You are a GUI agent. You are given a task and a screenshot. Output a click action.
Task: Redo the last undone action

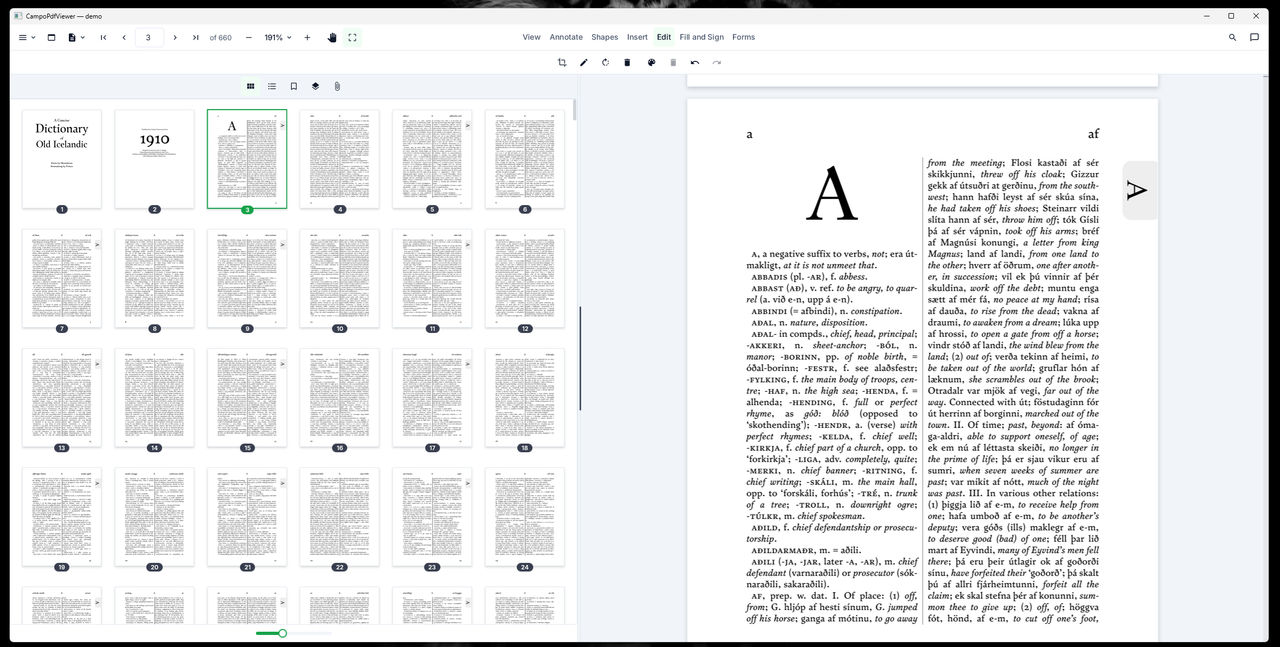[717, 62]
